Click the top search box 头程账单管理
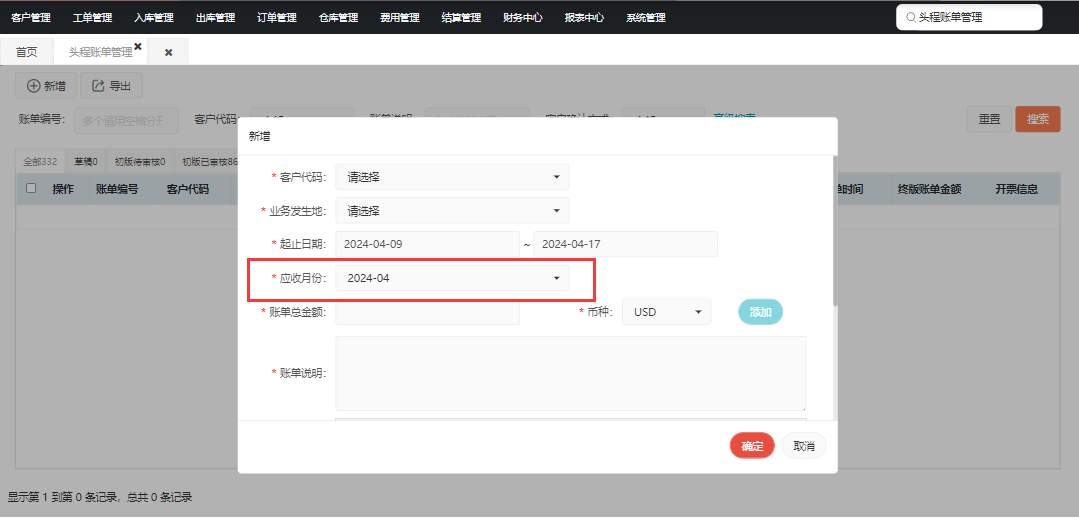Screen dimensions: 1079x518 tap(969, 18)
